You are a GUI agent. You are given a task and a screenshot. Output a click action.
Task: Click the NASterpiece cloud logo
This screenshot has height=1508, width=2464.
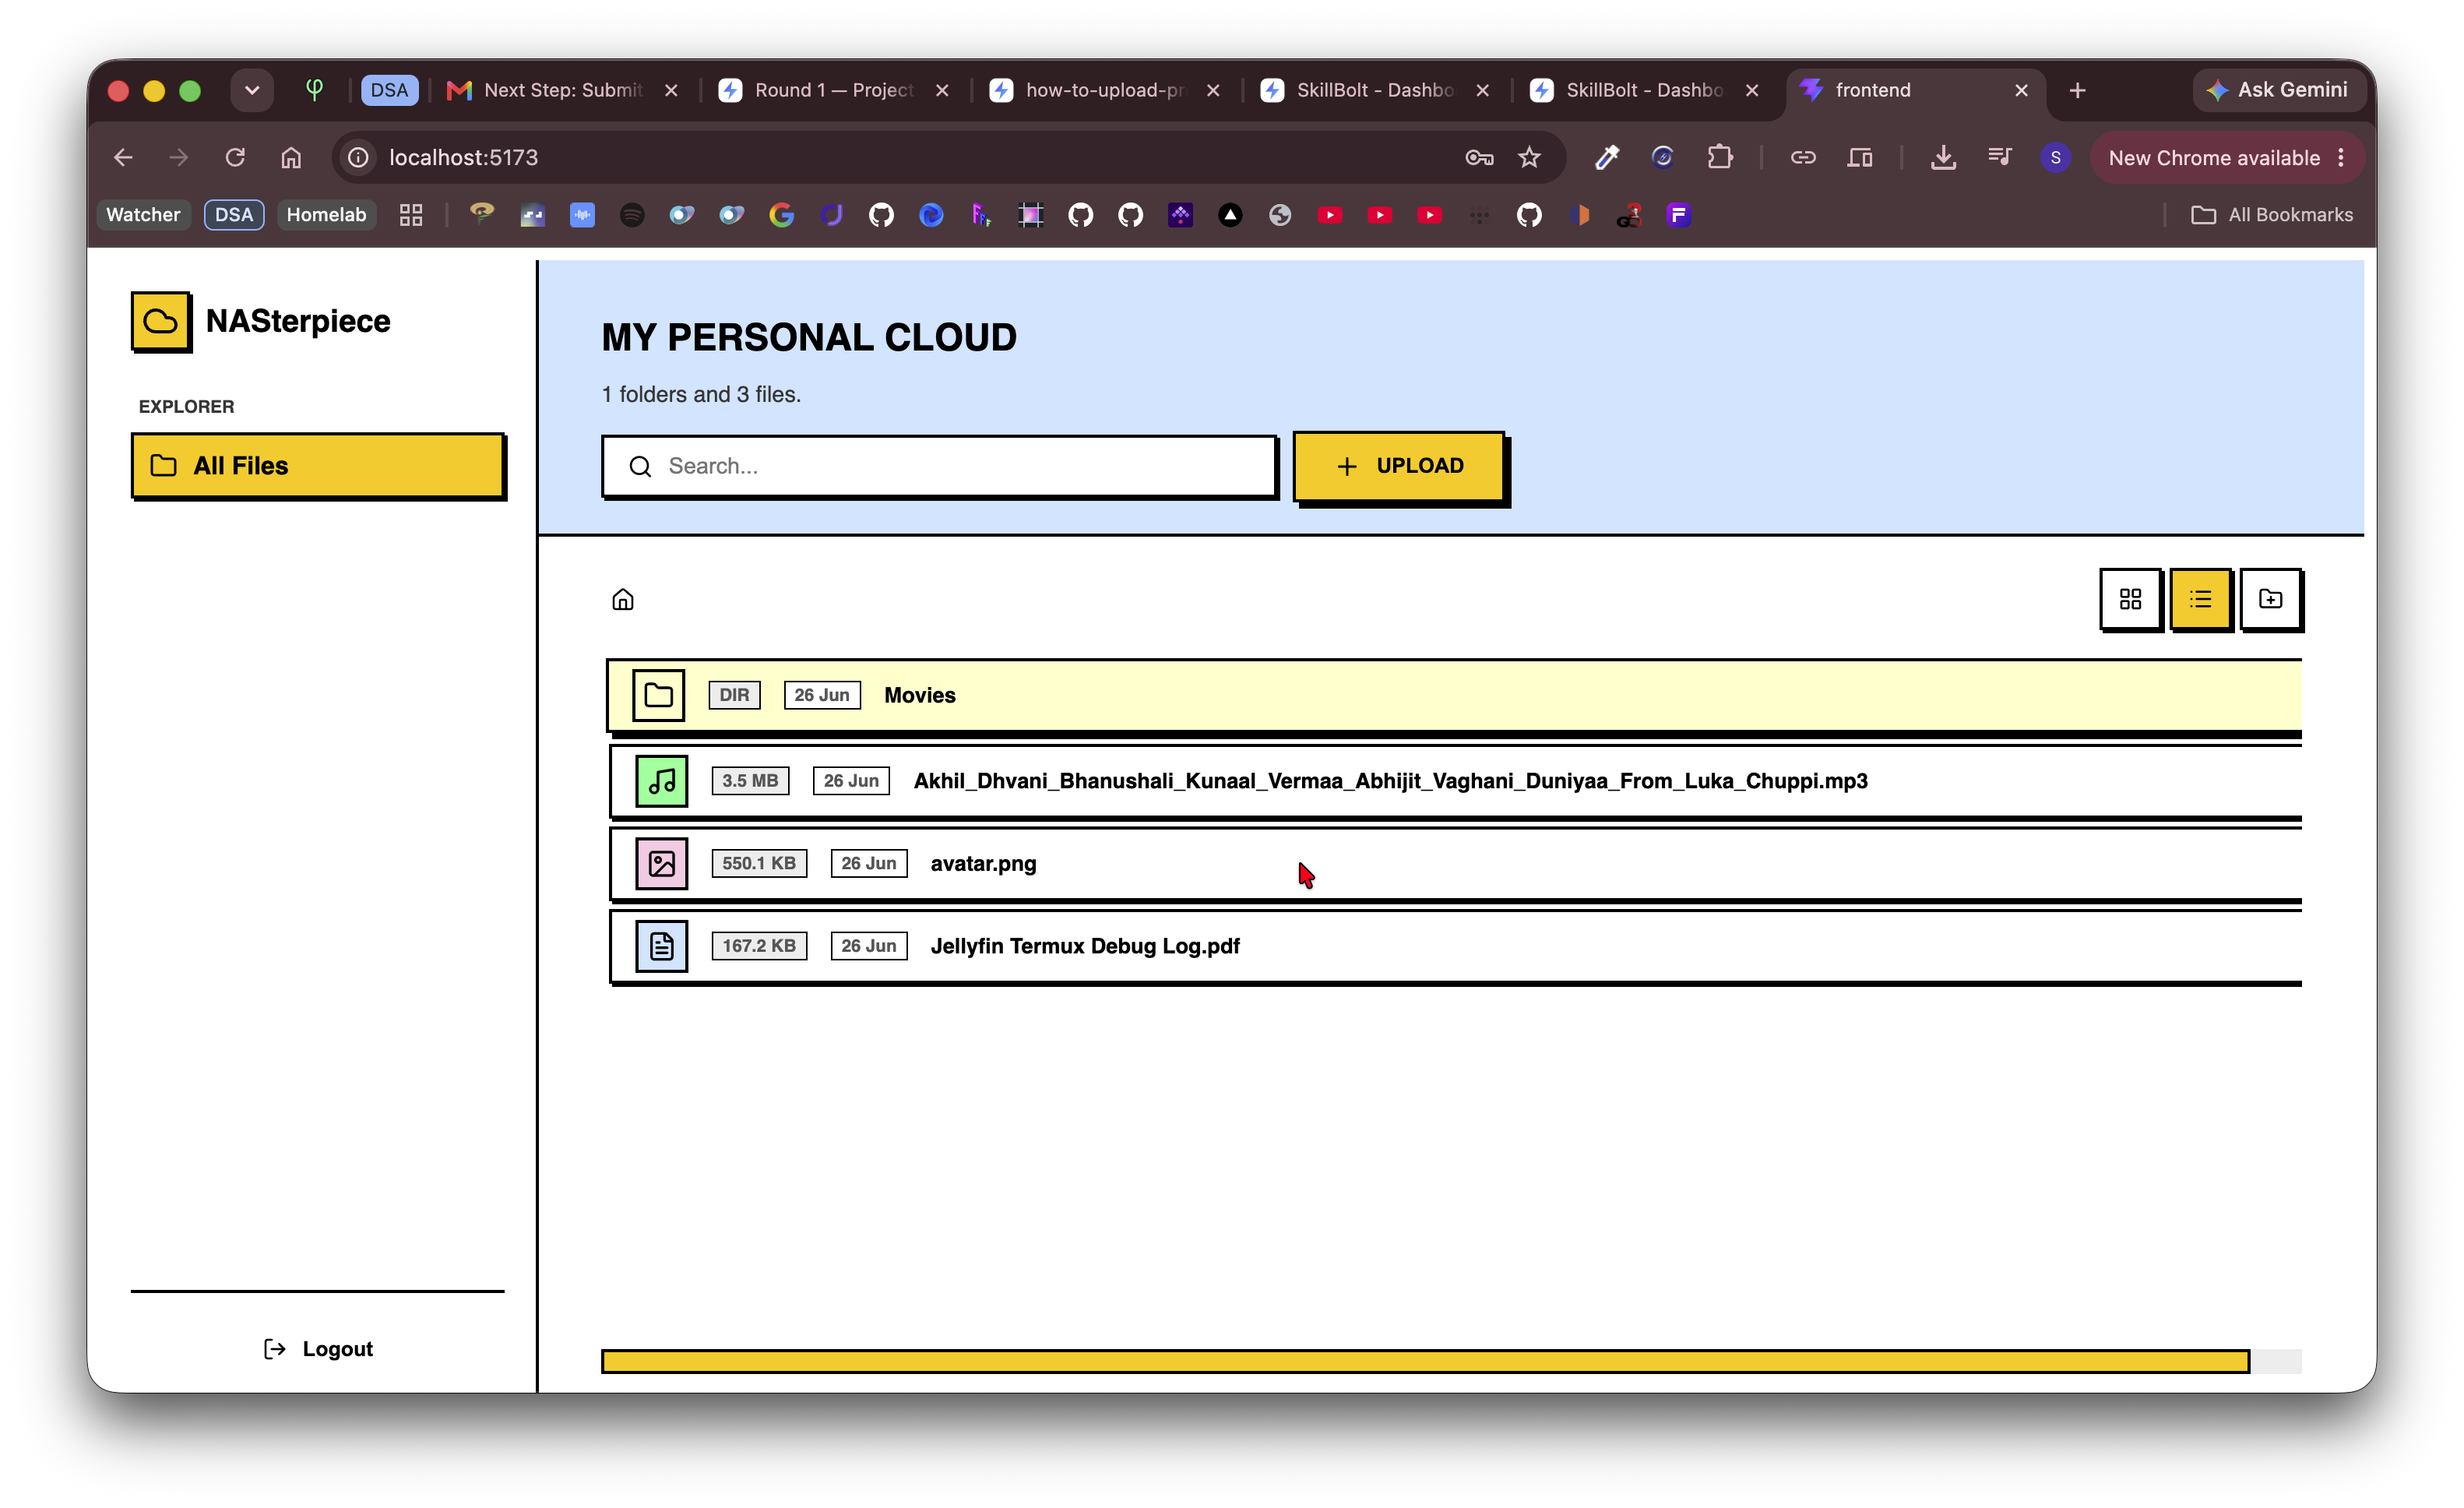[x=160, y=321]
